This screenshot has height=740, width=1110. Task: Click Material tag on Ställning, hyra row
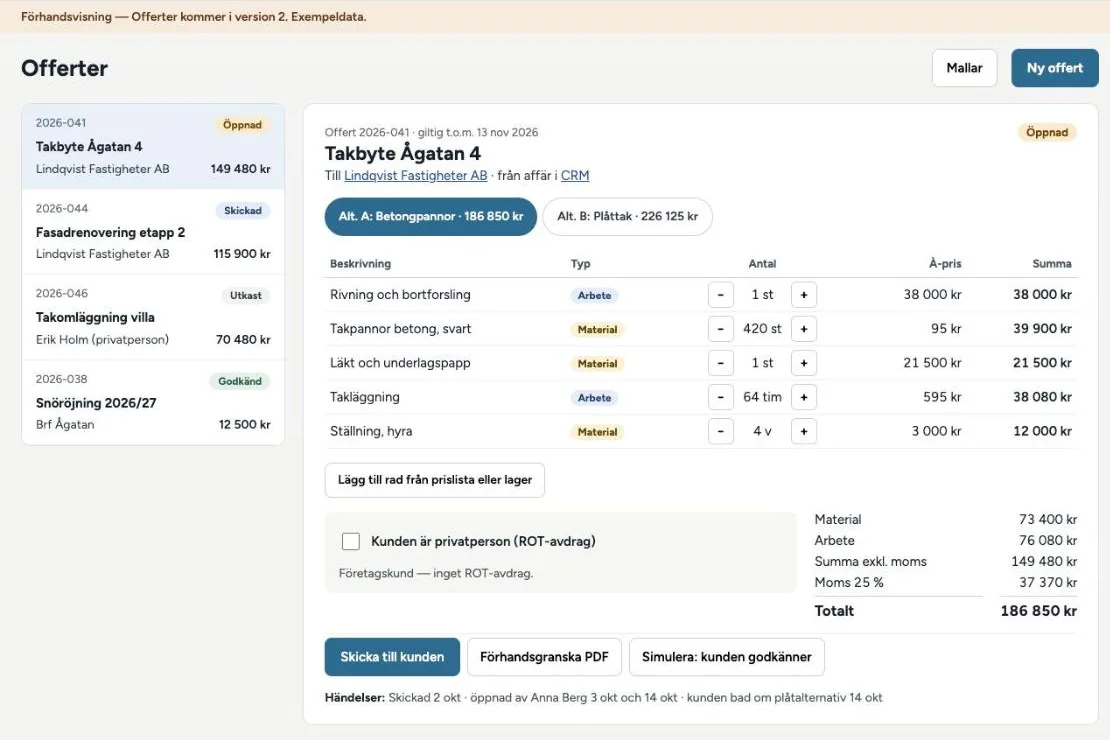click(x=597, y=432)
